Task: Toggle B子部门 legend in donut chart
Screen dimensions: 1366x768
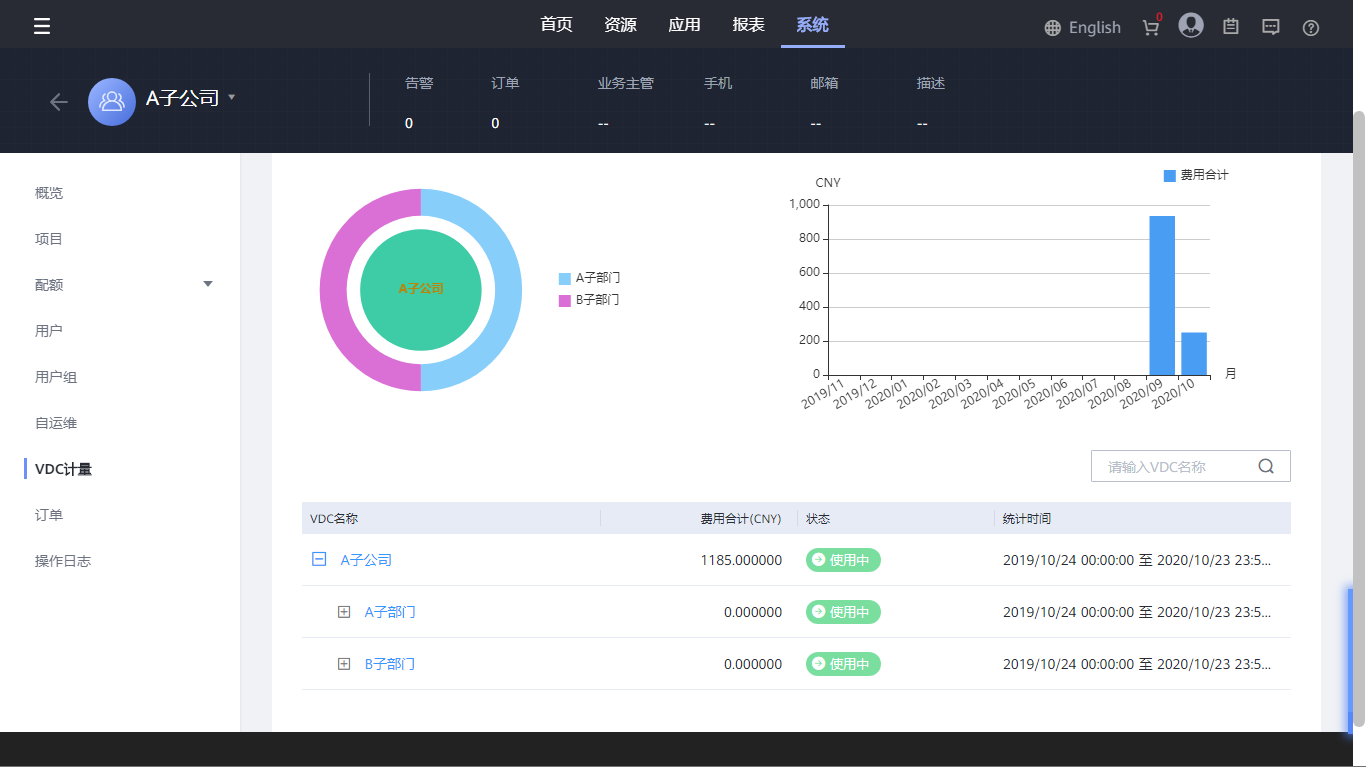Action: [x=590, y=300]
